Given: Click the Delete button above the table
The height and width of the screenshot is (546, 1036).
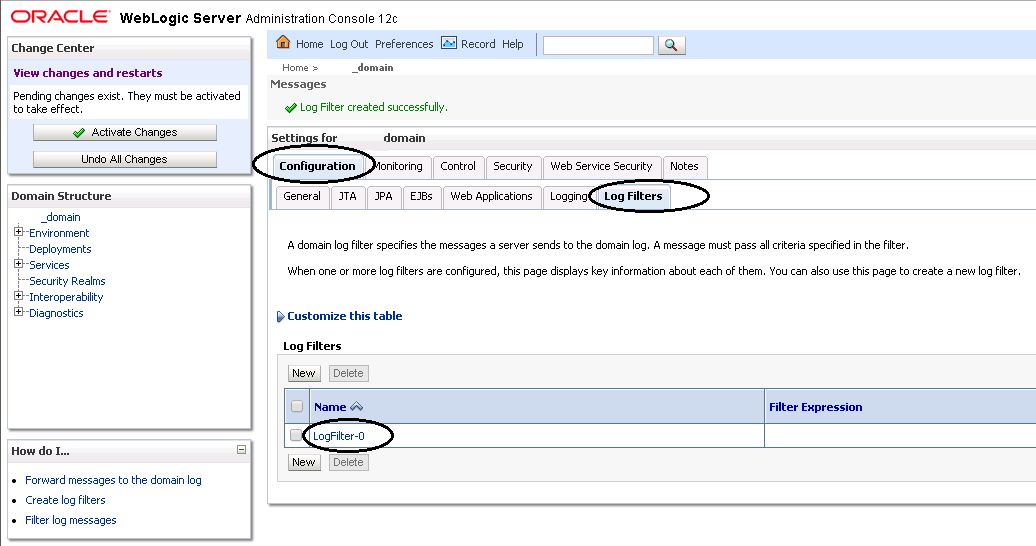Looking at the screenshot, I should [348, 373].
